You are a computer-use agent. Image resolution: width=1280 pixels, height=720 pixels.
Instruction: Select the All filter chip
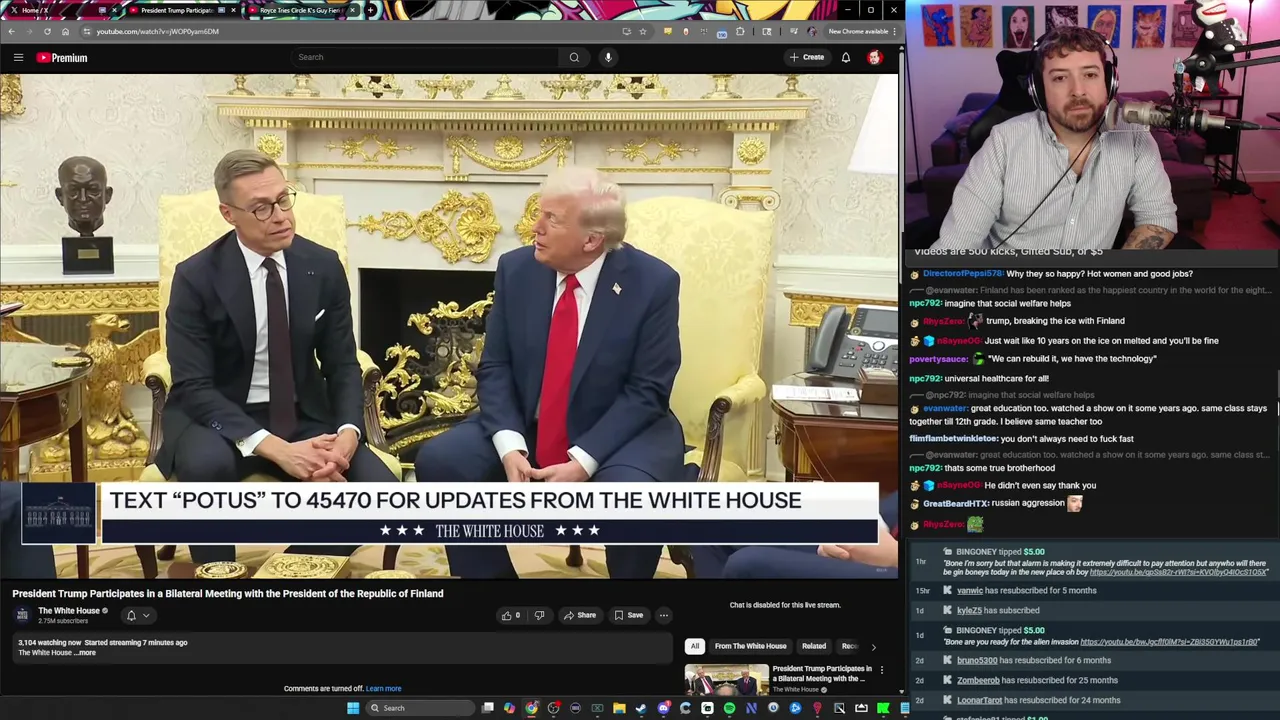pyautogui.click(x=695, y=646)
